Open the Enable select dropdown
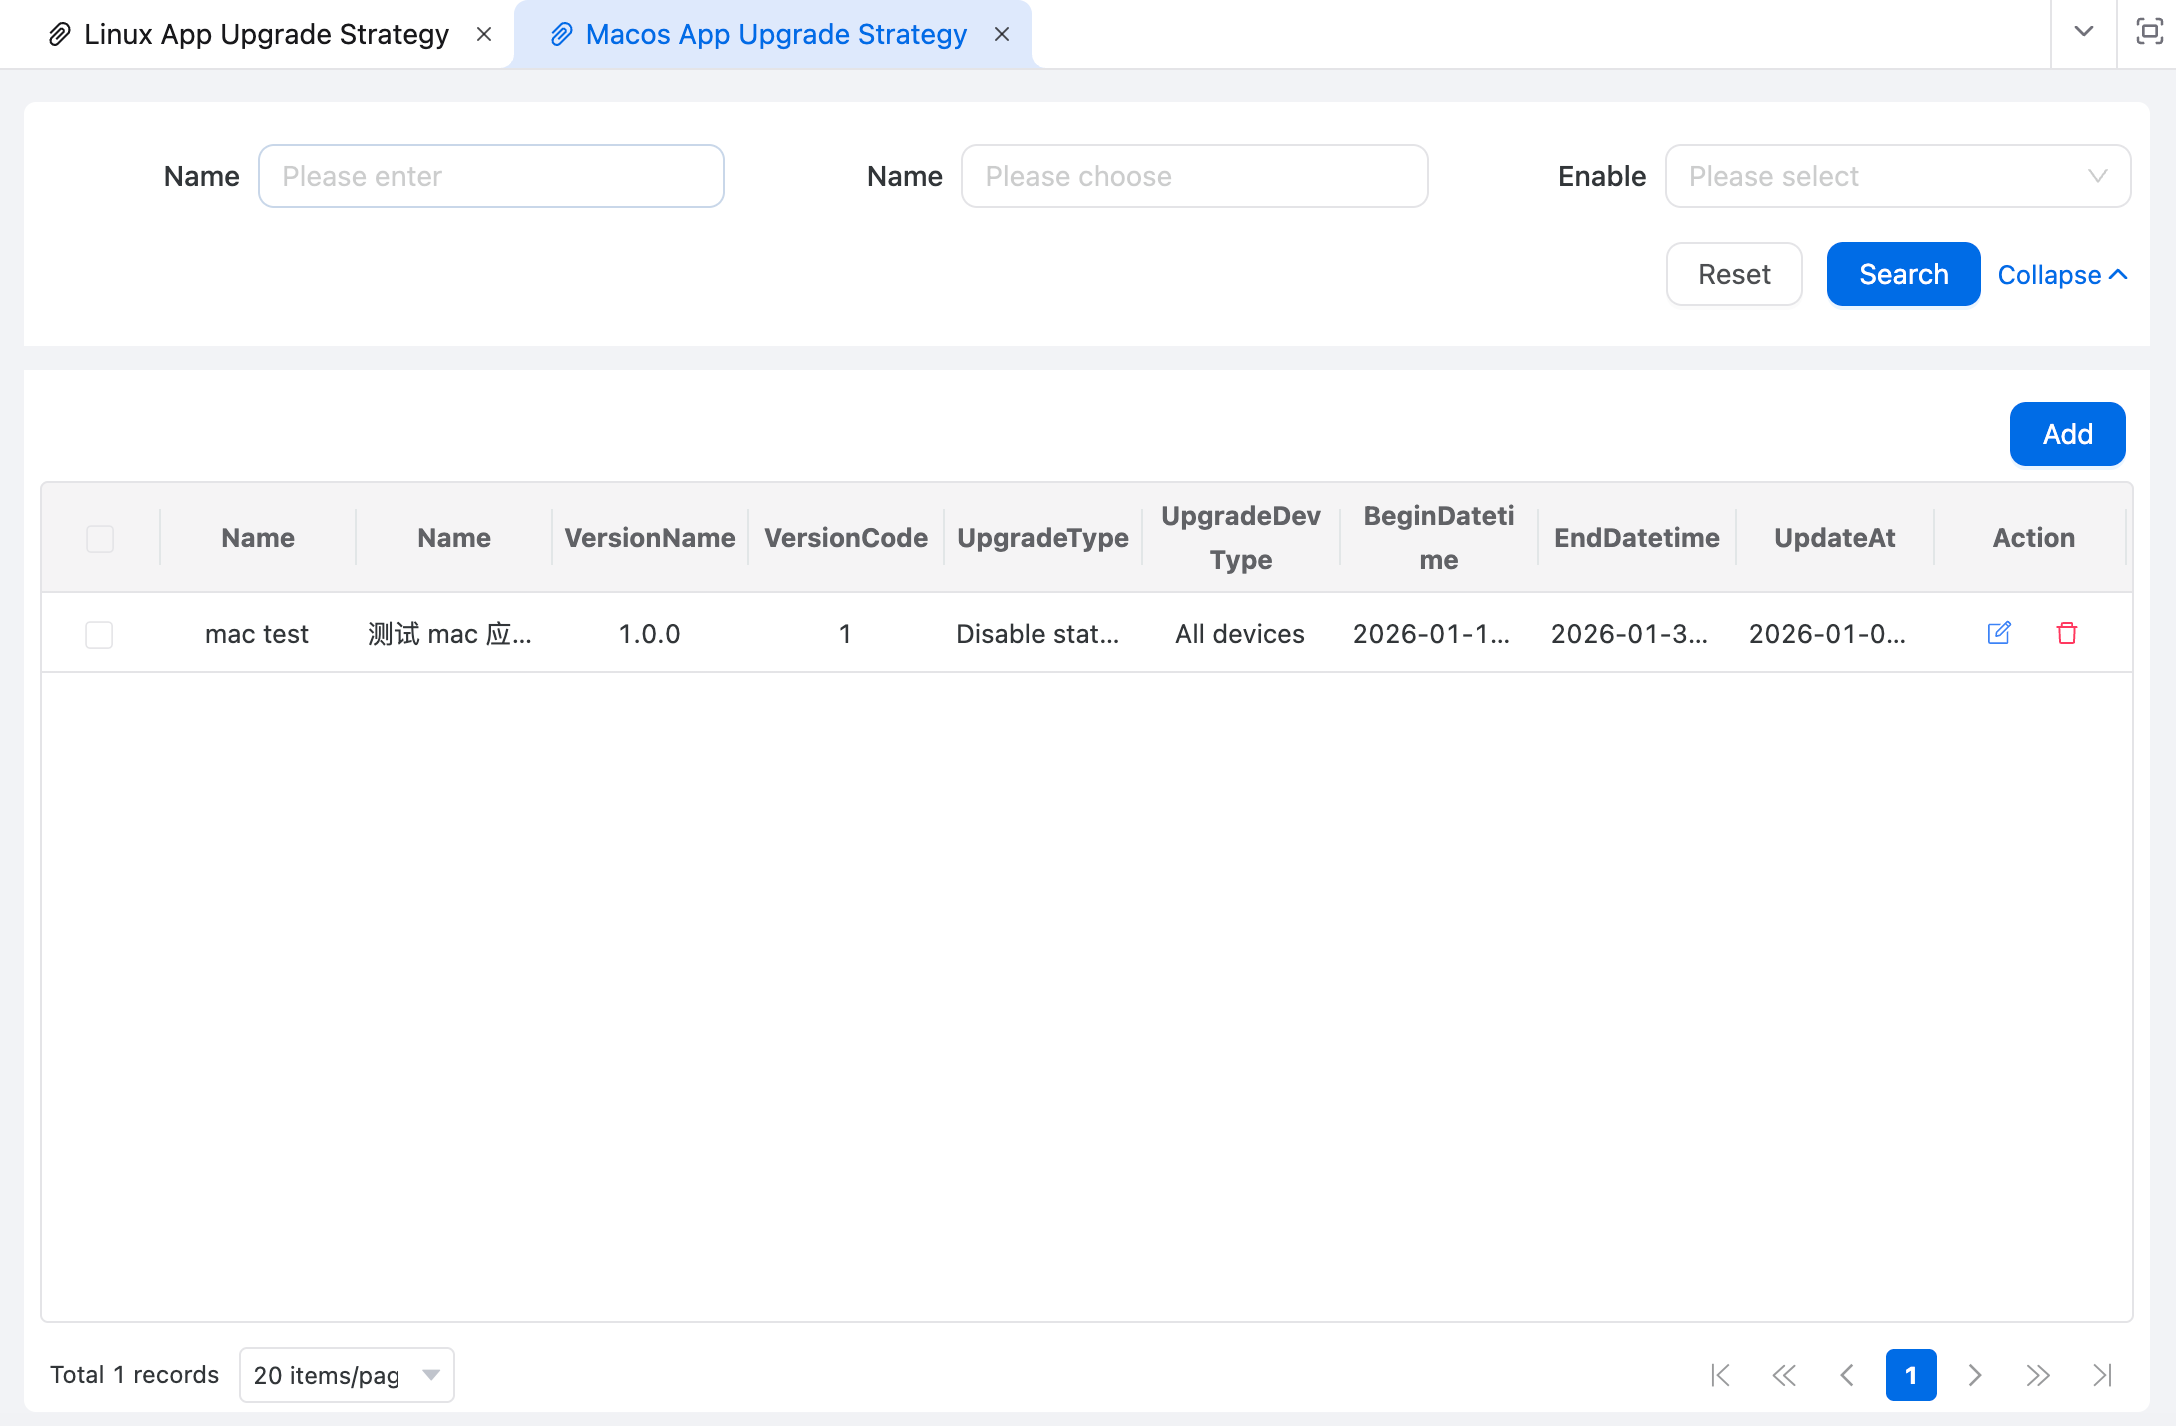Image resolution: width=2176 pixels, height=1426 pixels. [x=1897, y=176]
